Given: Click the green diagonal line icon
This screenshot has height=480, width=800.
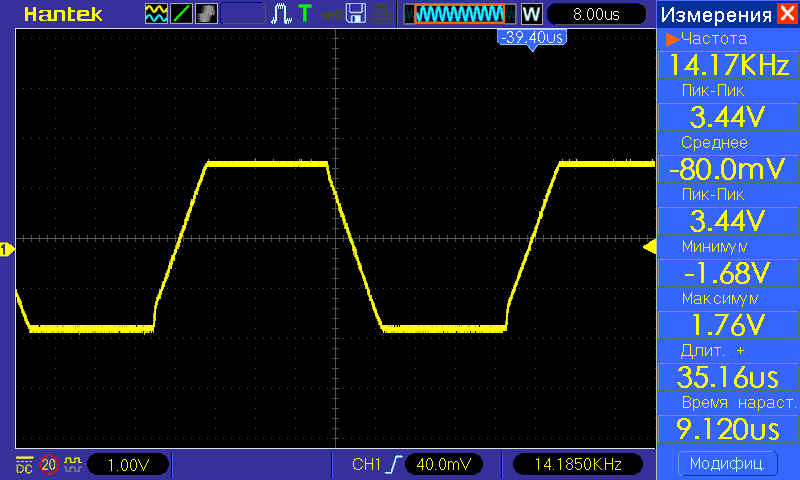Looking at the screenshot, I should coord(181,14).
